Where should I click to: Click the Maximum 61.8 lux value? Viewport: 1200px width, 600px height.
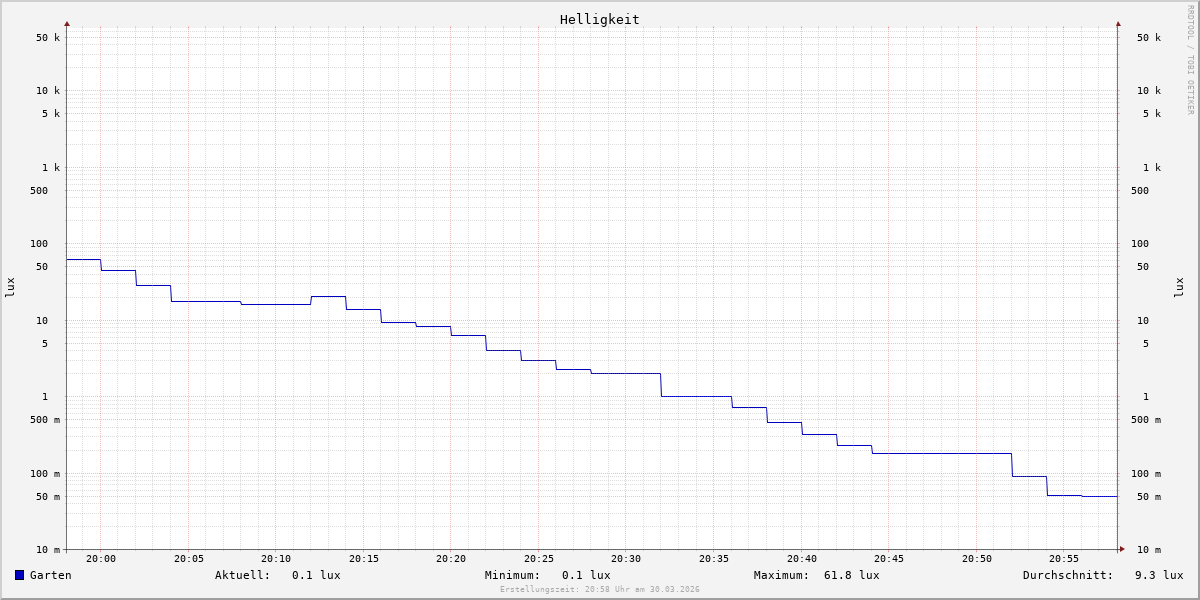(851, 575)
